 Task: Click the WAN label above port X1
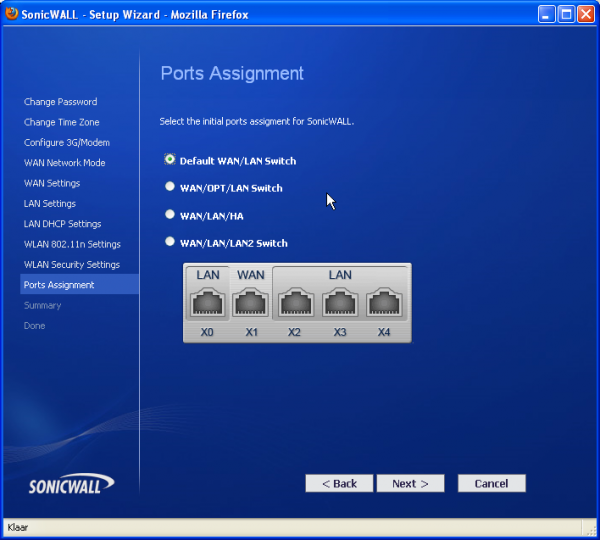tap(251, 275)
